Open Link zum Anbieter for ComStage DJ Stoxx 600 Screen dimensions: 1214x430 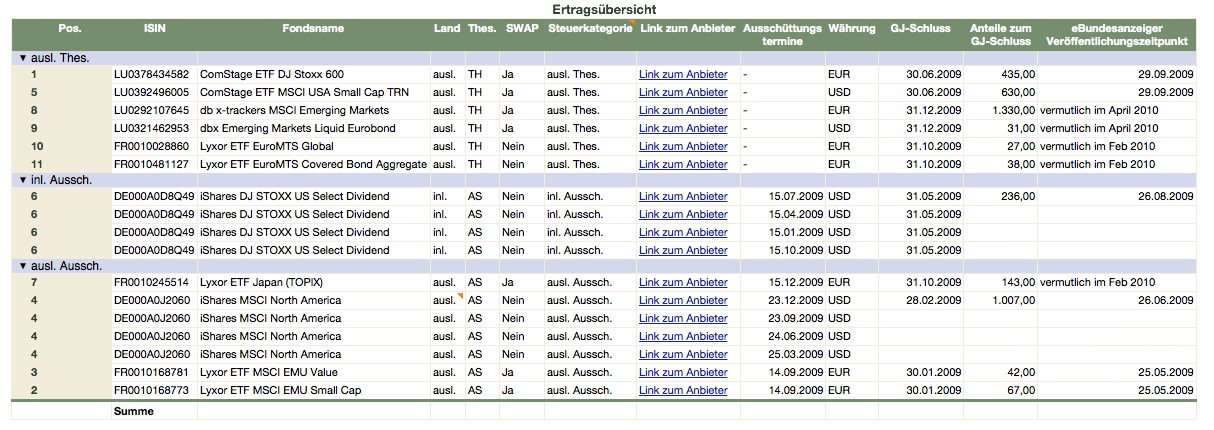(683, 74)
